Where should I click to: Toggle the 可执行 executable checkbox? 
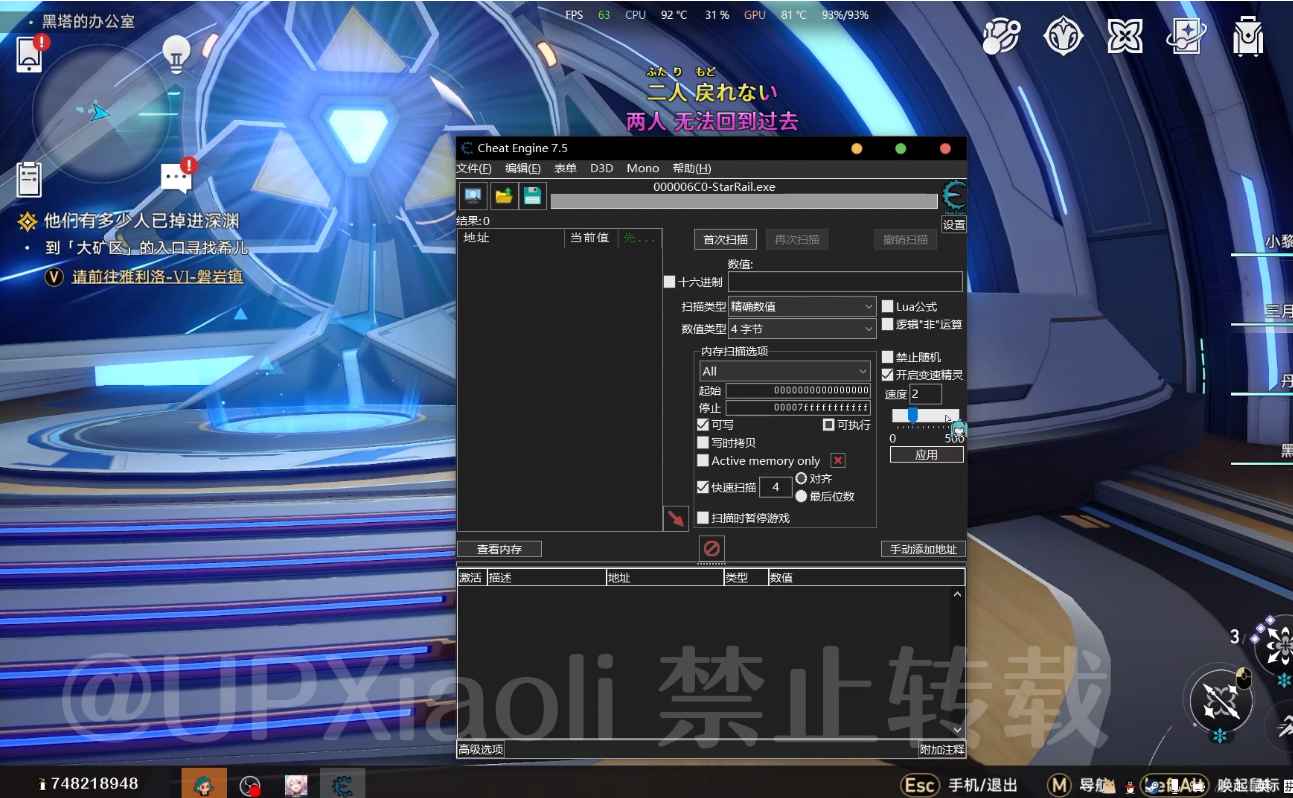point(829,425)
